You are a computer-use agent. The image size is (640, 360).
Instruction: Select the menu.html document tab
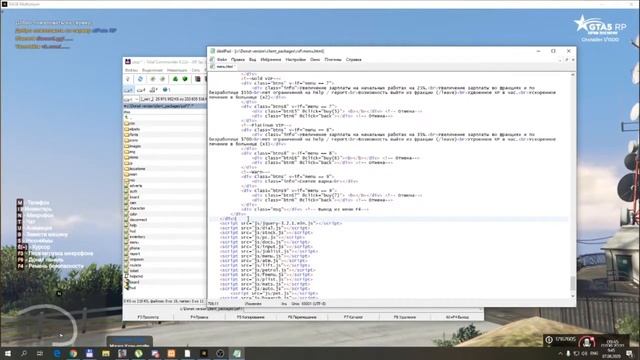[x=222, y=67]
